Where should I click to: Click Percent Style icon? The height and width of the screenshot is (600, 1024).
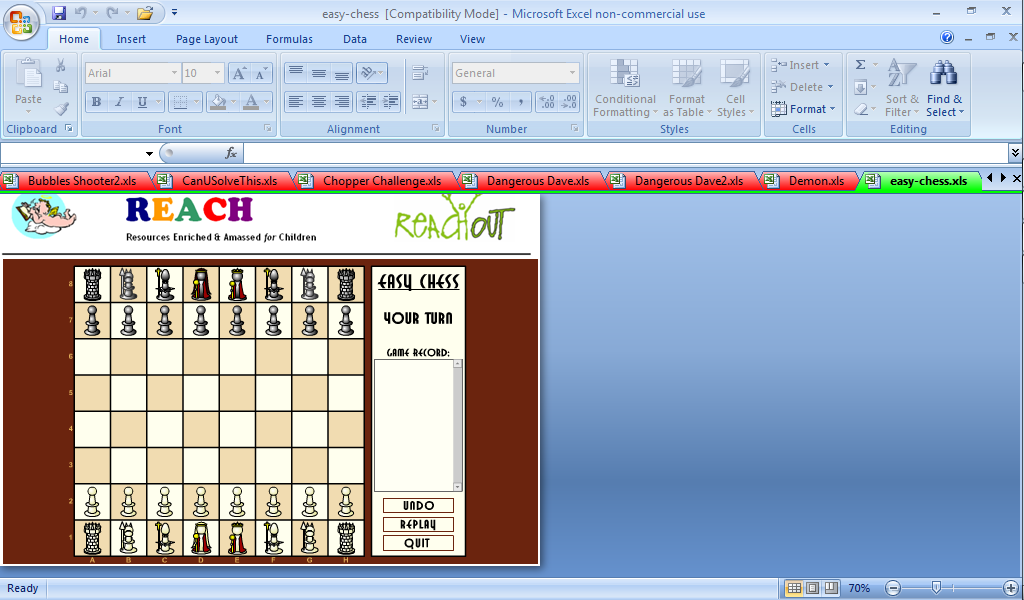pyautogui.click(x=498, y=102)
